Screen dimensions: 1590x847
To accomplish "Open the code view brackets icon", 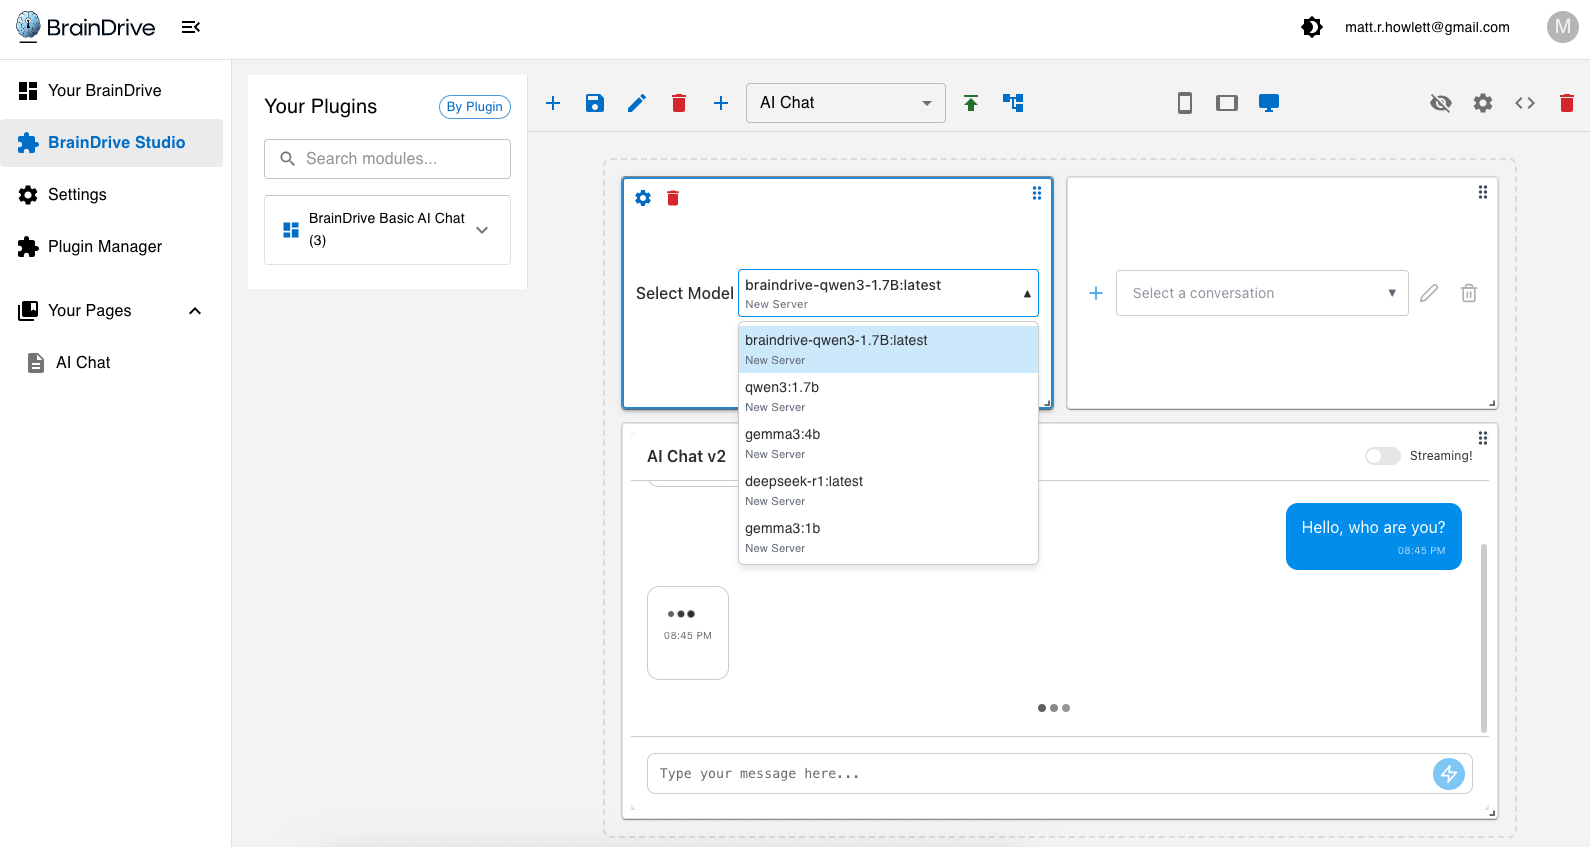I will click(x=1525, y=103).
